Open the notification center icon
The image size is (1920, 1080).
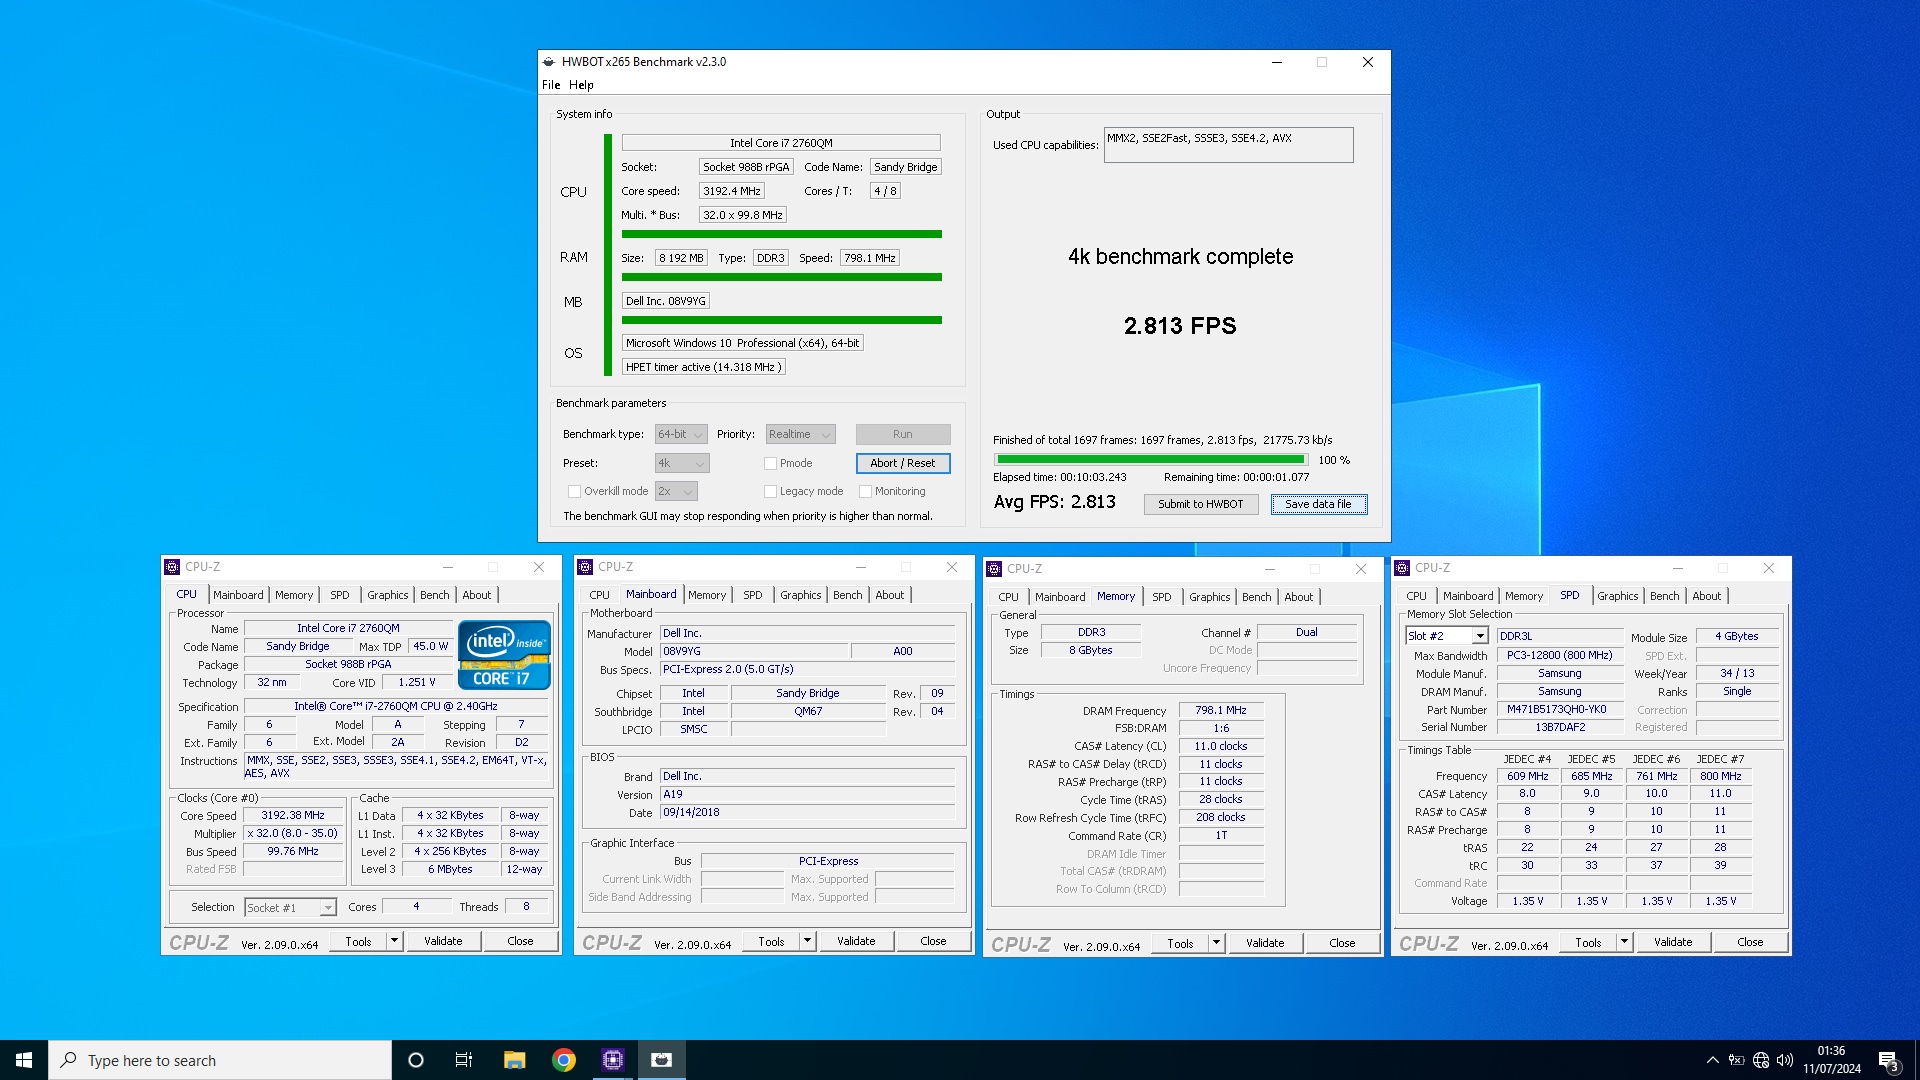tap(1888, 1061)
